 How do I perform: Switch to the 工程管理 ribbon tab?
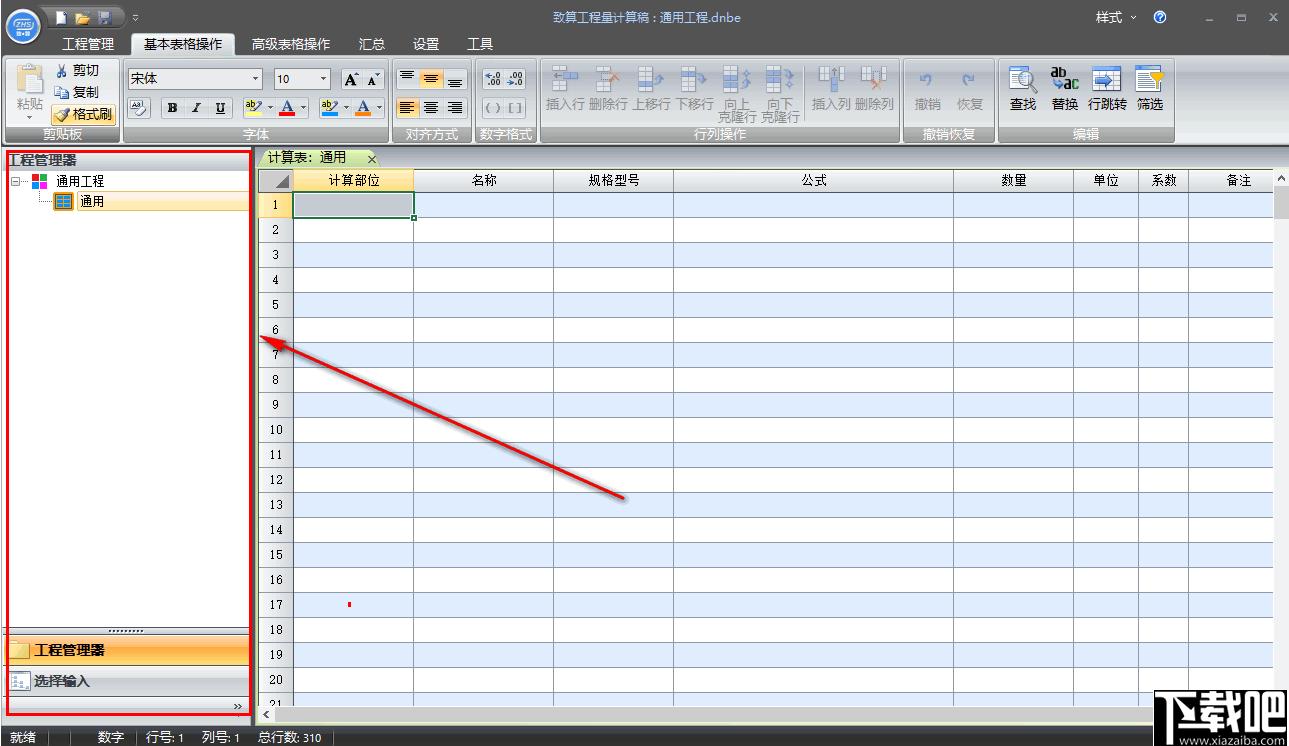pyautogui.click(x=88, y=44)
